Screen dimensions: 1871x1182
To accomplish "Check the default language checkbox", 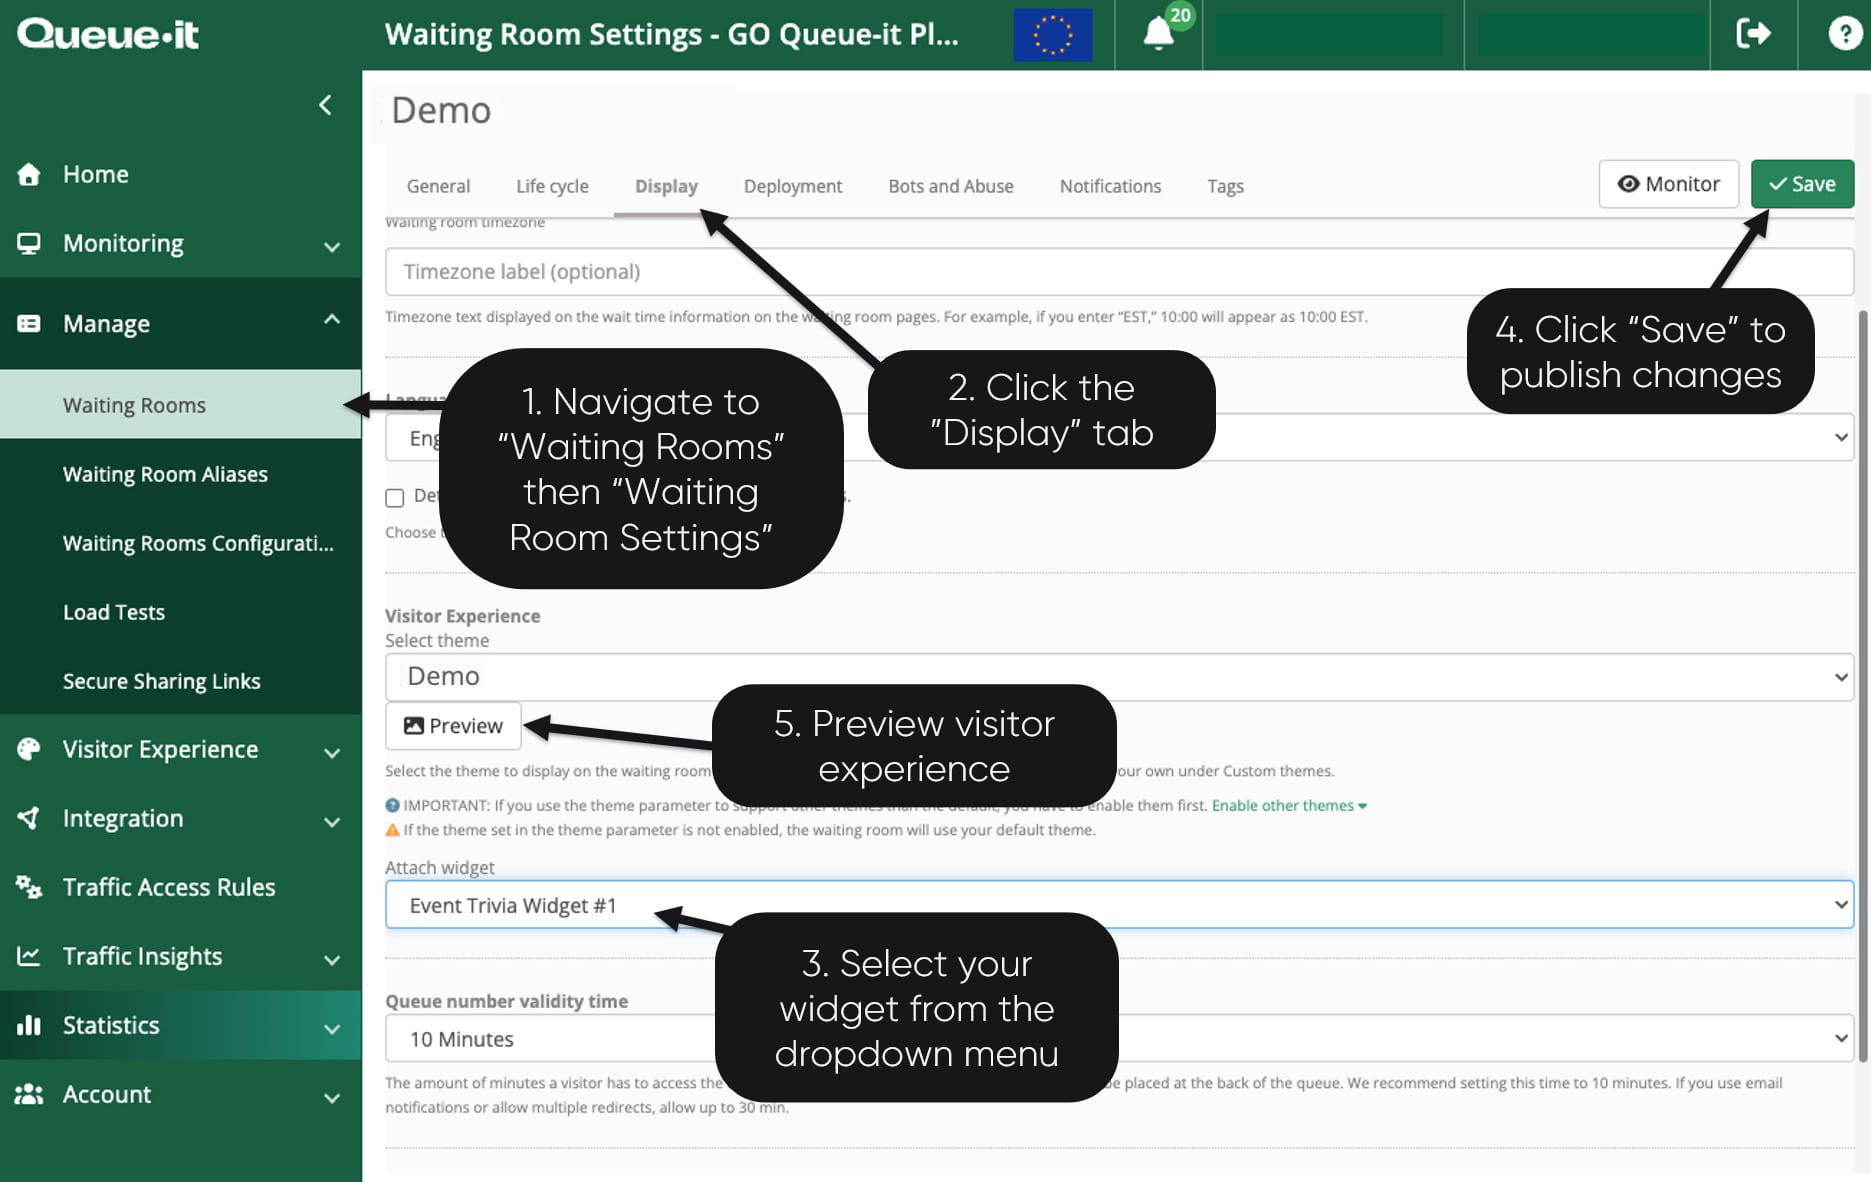I will 394,498.
